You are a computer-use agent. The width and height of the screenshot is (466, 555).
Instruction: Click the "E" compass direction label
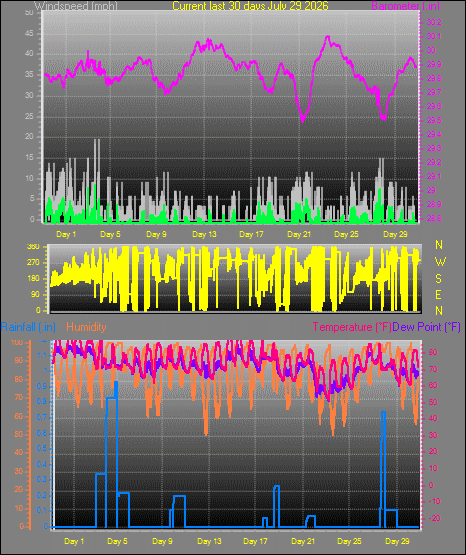[438, 295]
